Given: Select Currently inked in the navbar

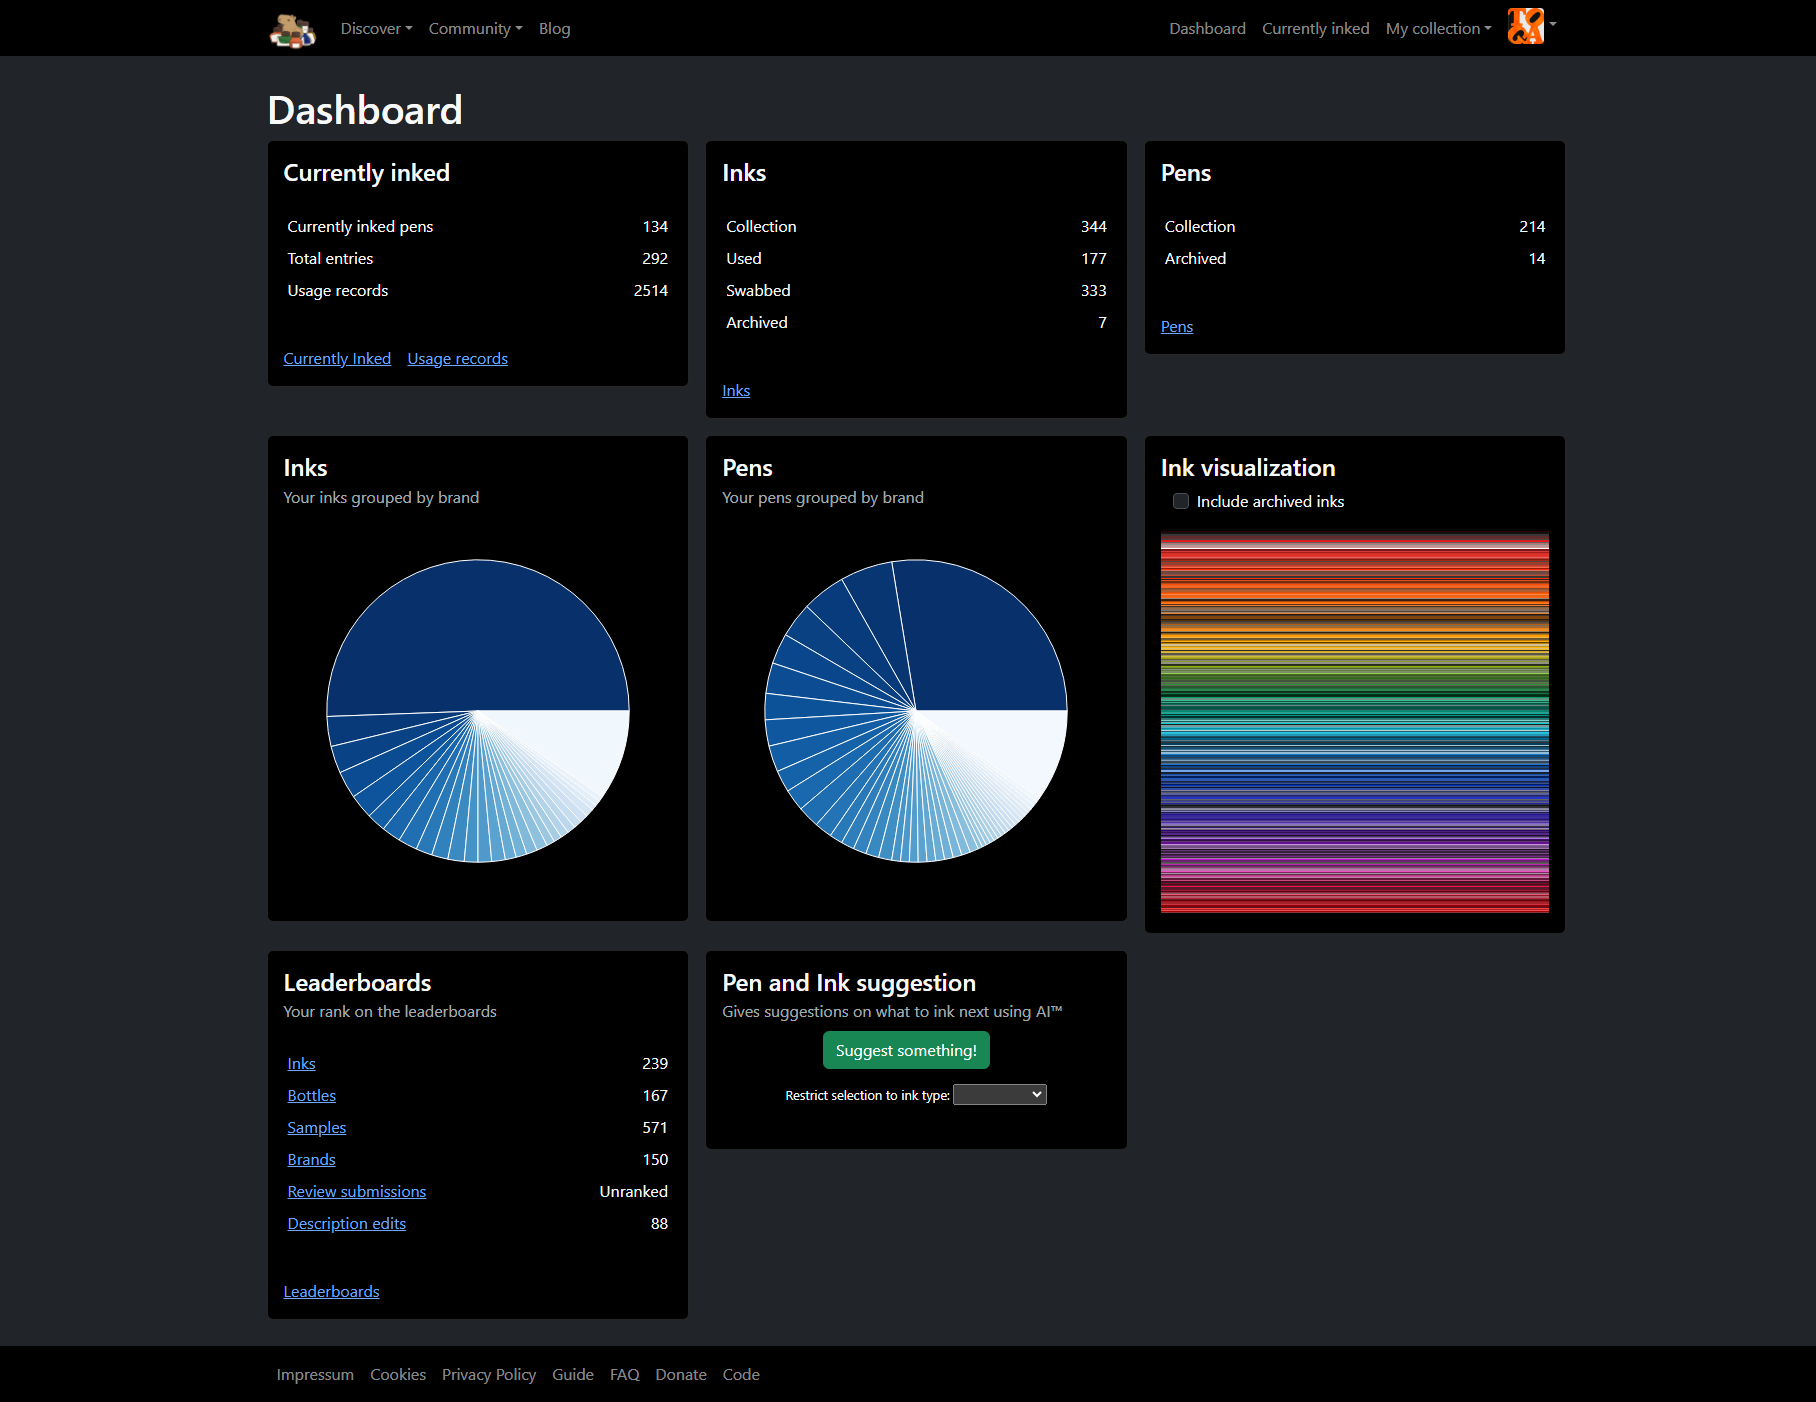Looking at the screenshot, I should (x=1315, y=28).
